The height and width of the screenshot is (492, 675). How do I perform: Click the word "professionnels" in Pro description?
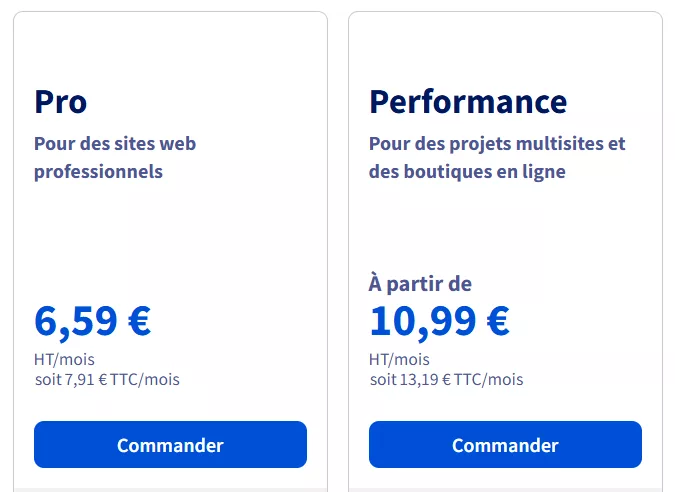[98, 171]
